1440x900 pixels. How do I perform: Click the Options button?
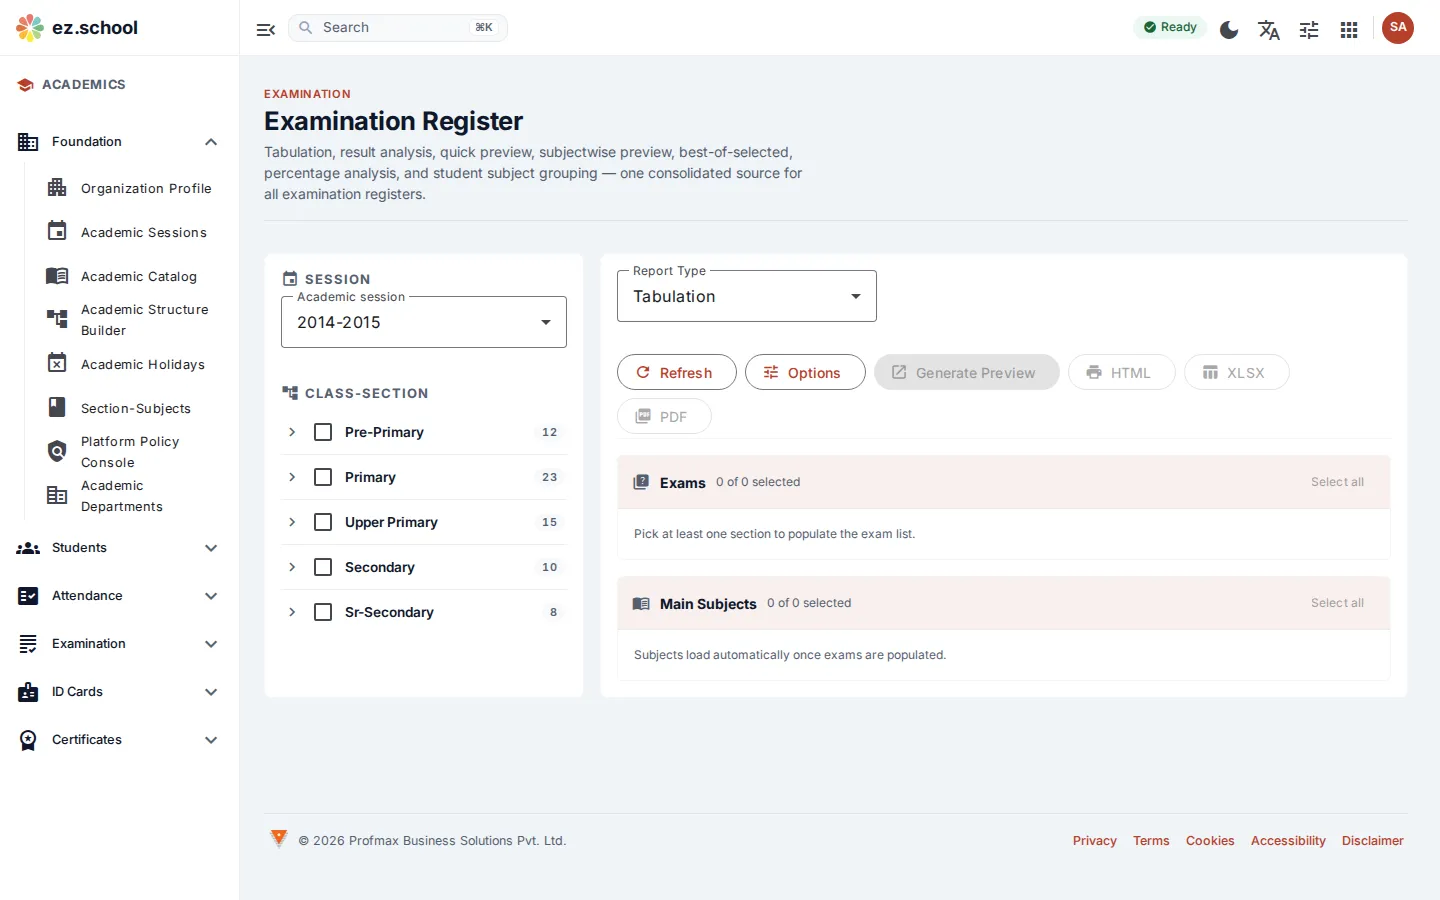[x=805, y=372]
